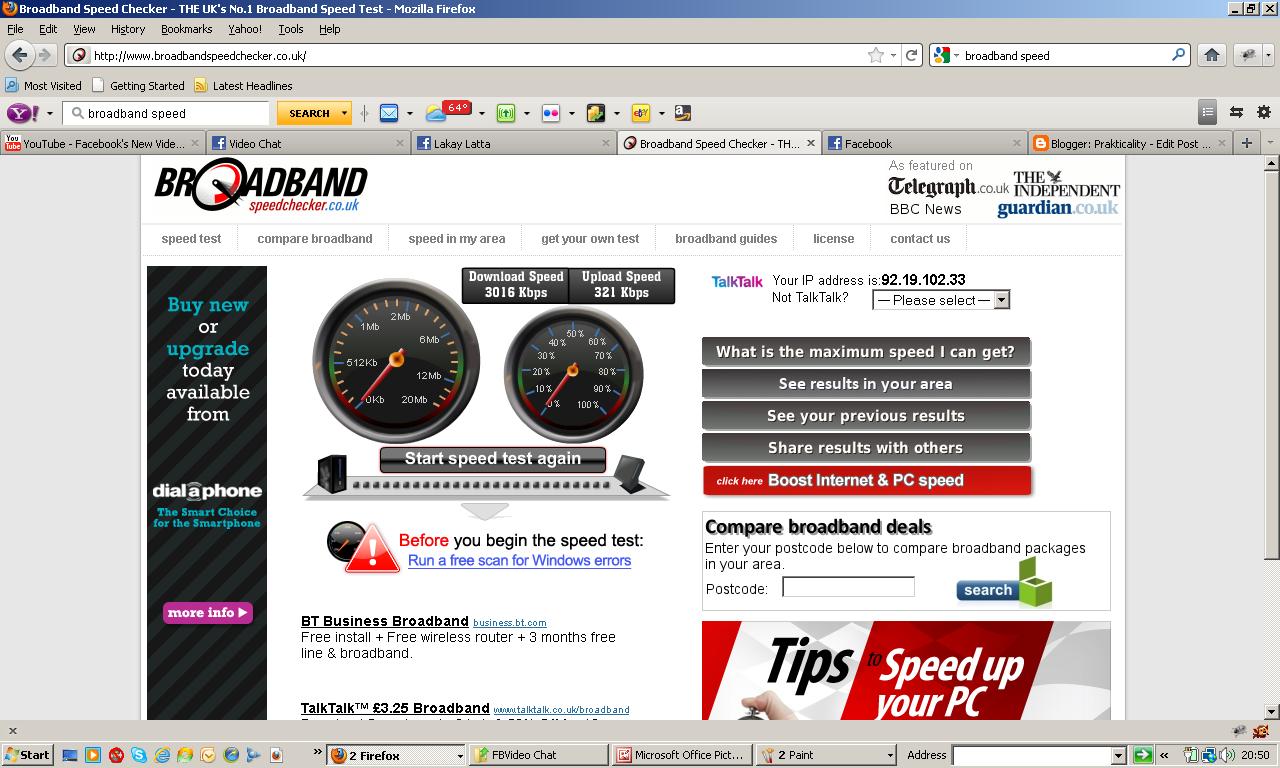Expand the Yahoo! logo menu arrow
Image resolution: width=1280 pixels, height=768 pixels.
[x=49, y=113]
